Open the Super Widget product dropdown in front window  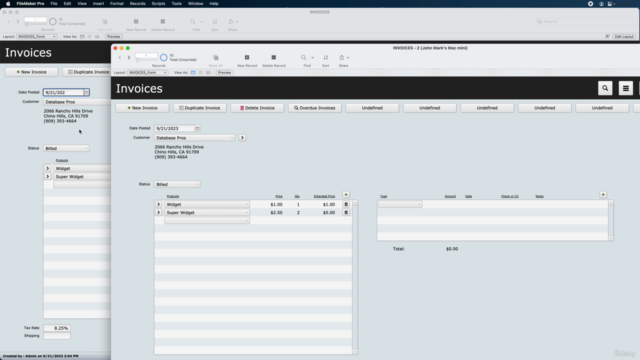tap(207, 213)
